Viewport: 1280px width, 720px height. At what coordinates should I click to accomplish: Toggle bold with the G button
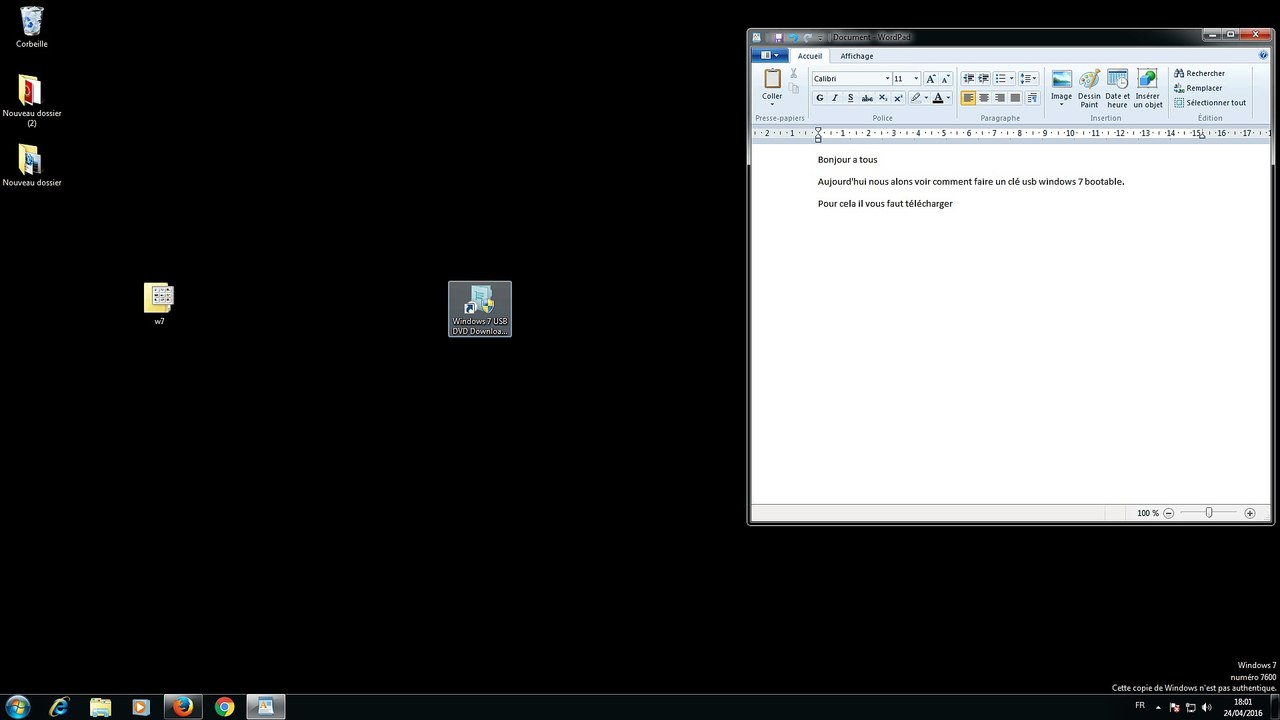(x=820, y=98)
